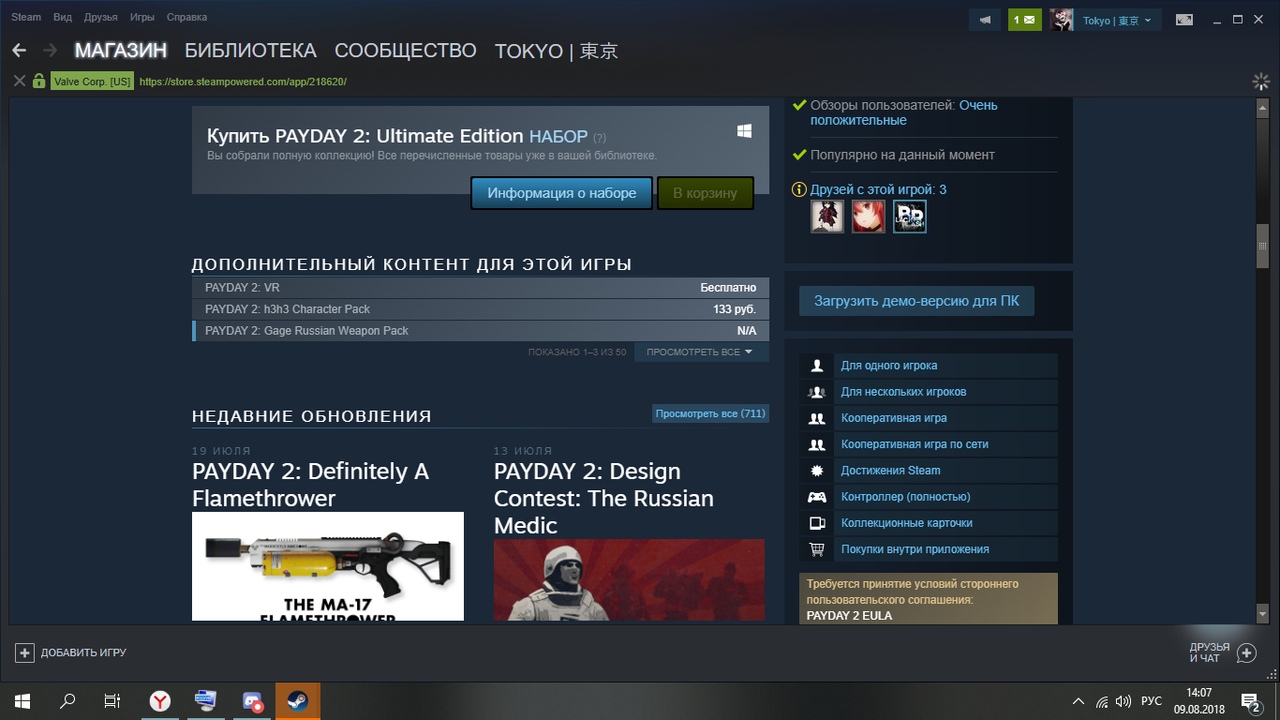Select the МАГАЗИН store tab
Image resolution: width=1280 pixels, height=720 pixels.
click(121, 51)
